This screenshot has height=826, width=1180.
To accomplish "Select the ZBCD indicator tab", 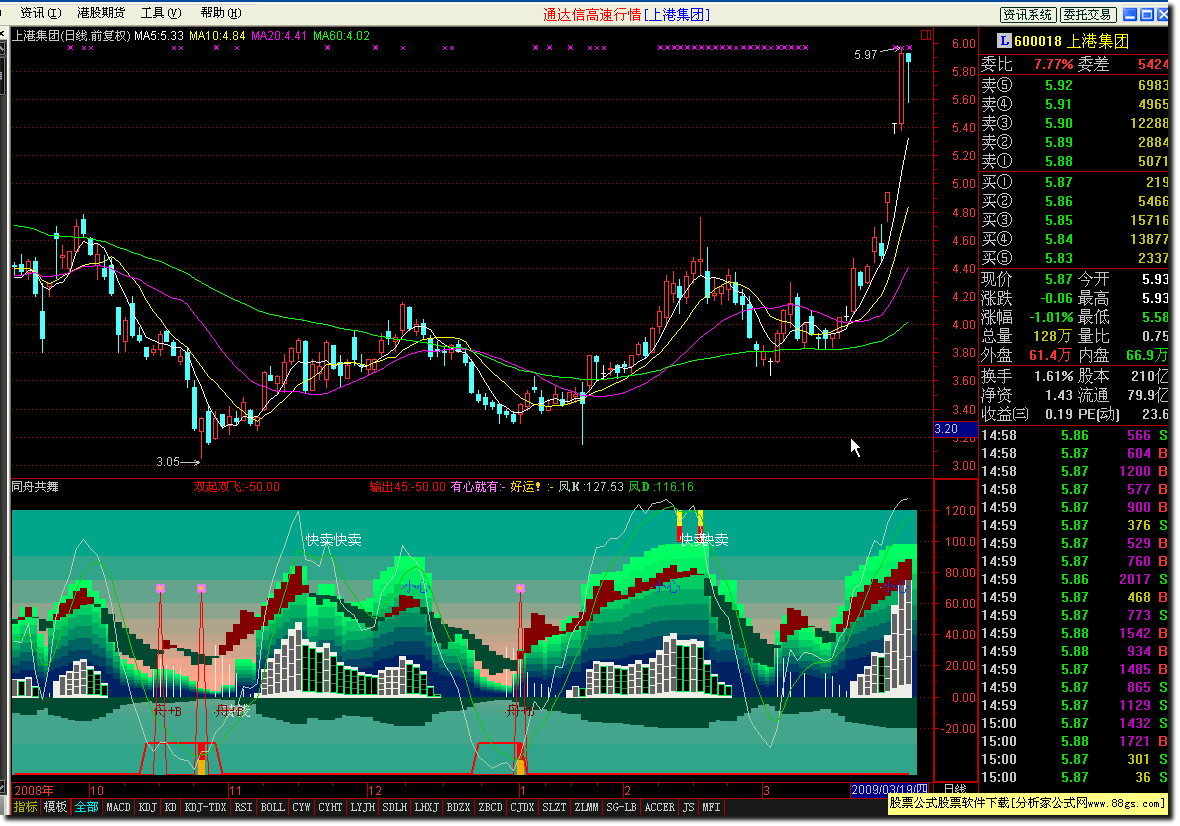I will click(x=491, y=807).
